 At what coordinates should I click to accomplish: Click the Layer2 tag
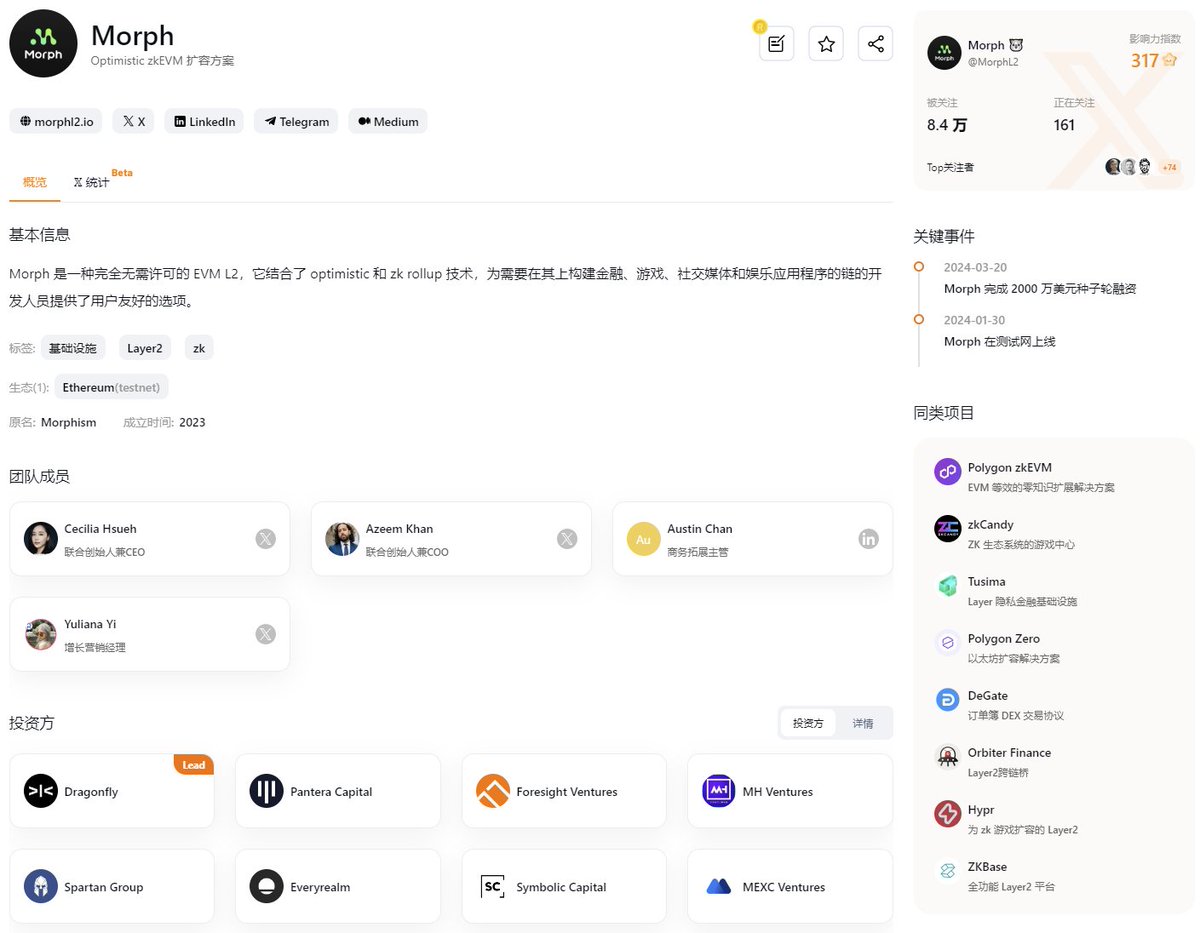click(x=144, y=348)
